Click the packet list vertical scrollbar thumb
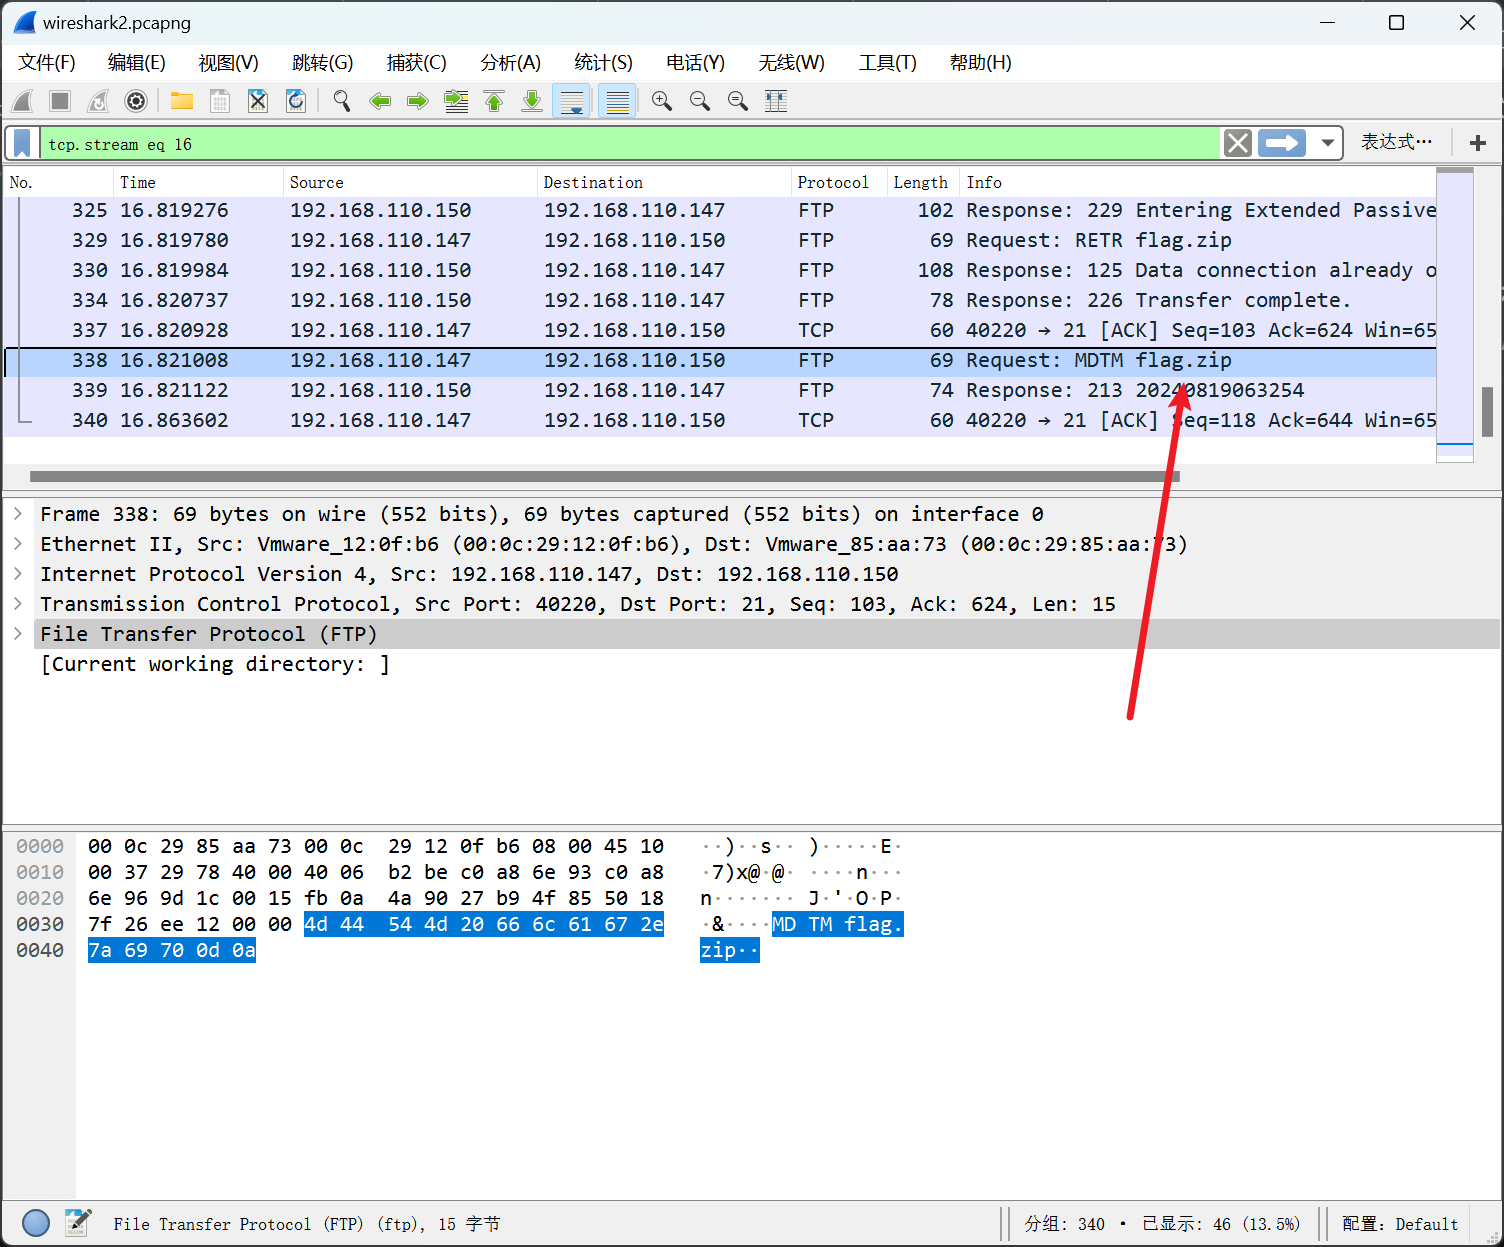Viewport: 1504px width, 1247px height. pyautogui.click(x=1487, y=412)
